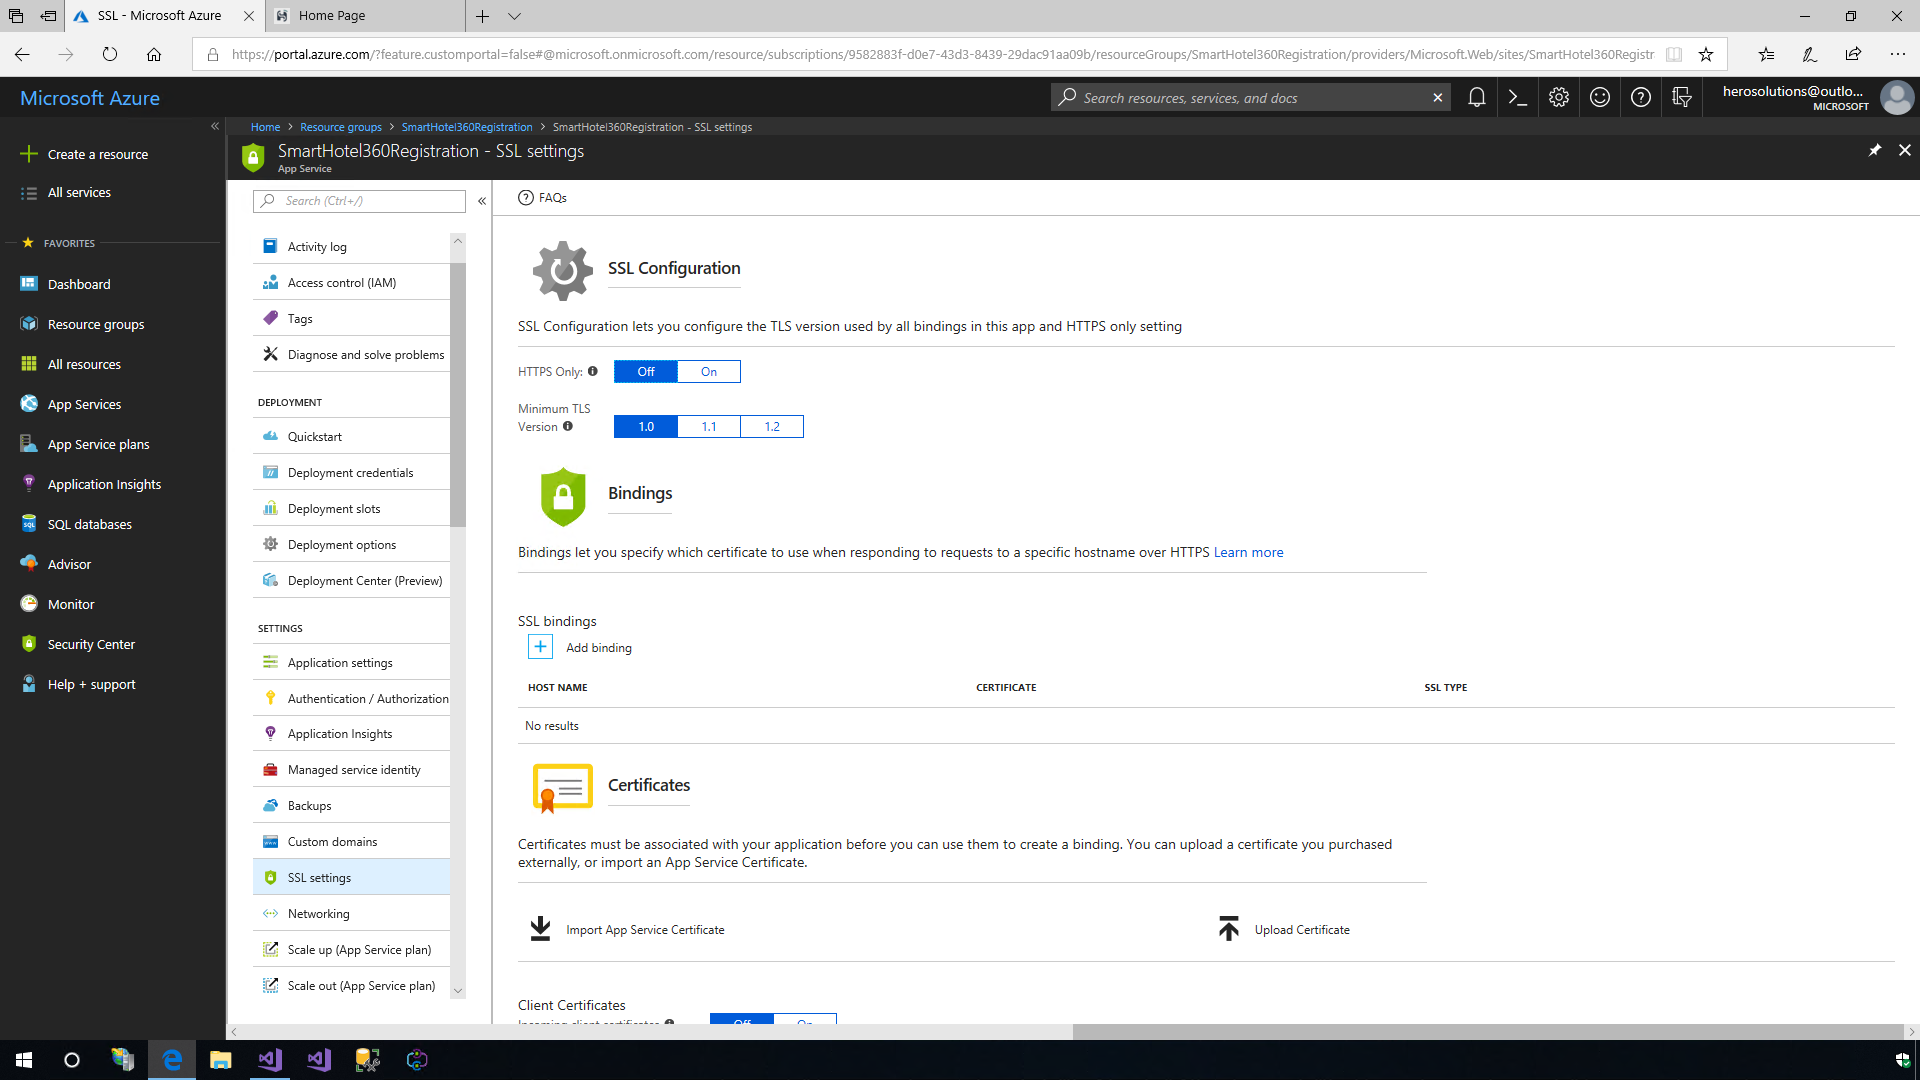Collapse the Azure left navigation sidebar

pyautogui.click(x=214, y=126)
